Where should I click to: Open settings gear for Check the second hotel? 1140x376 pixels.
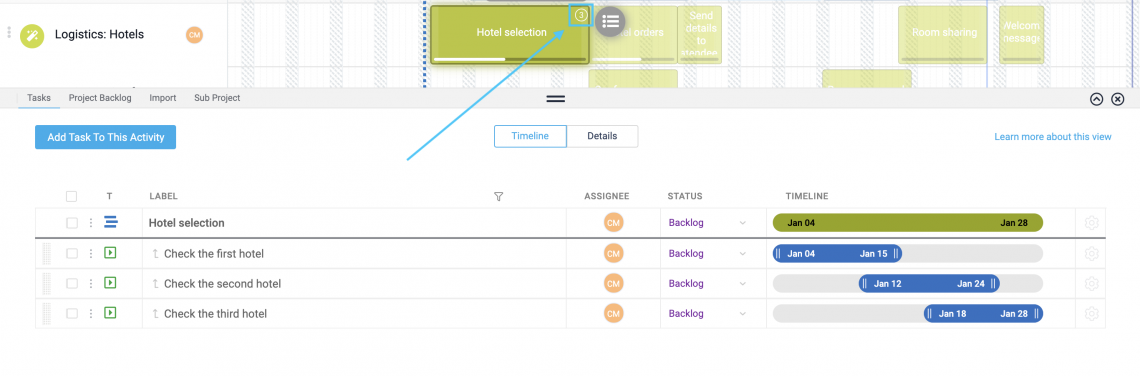pos(1091,284)
